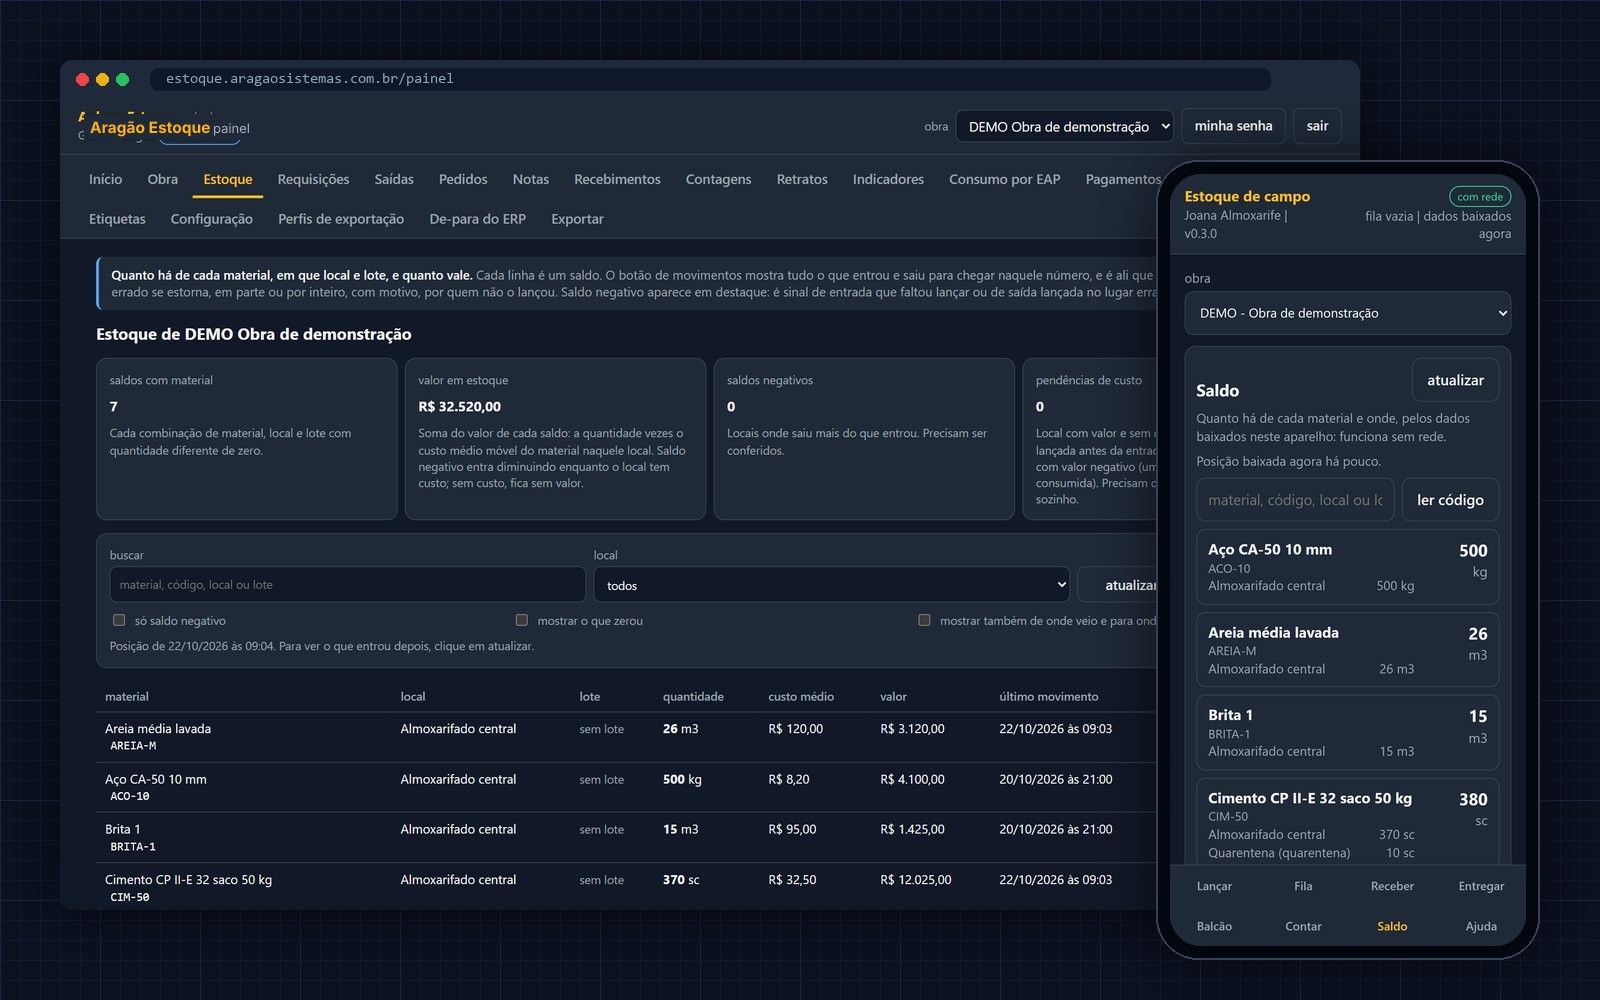Image resolution: width=1600 pixels, height=1000 pixels.
Task: Expand the local 'todos' dropdown
Action: [831, 585]
